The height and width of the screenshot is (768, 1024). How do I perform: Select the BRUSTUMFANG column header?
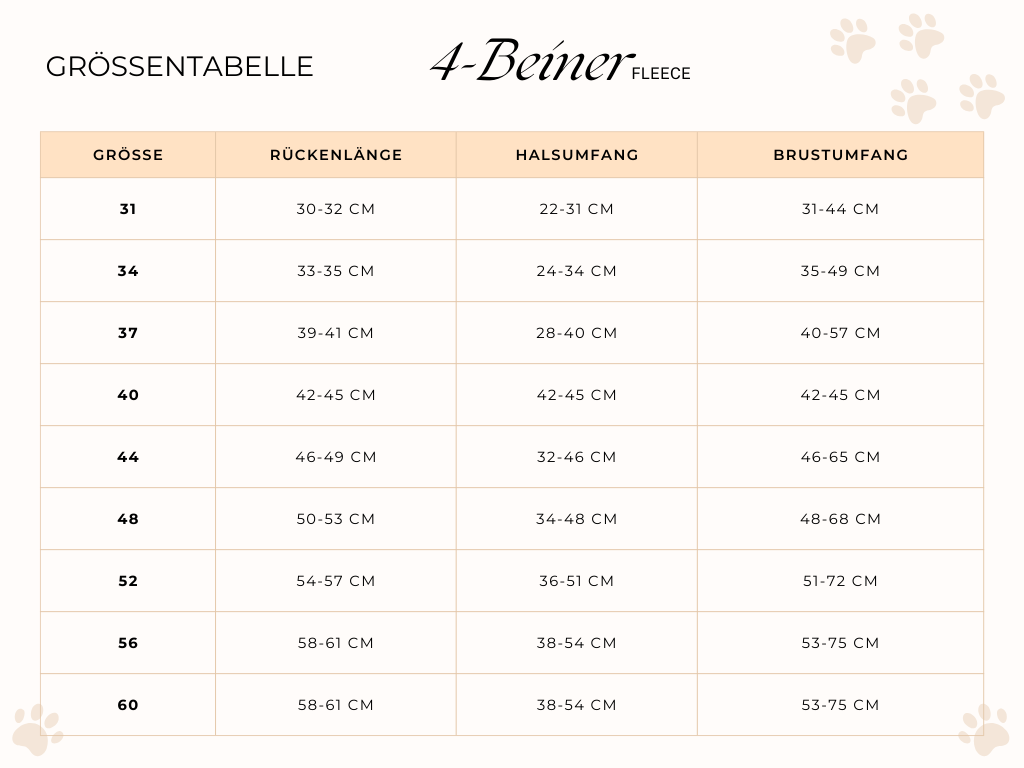[x=840, y=155]
